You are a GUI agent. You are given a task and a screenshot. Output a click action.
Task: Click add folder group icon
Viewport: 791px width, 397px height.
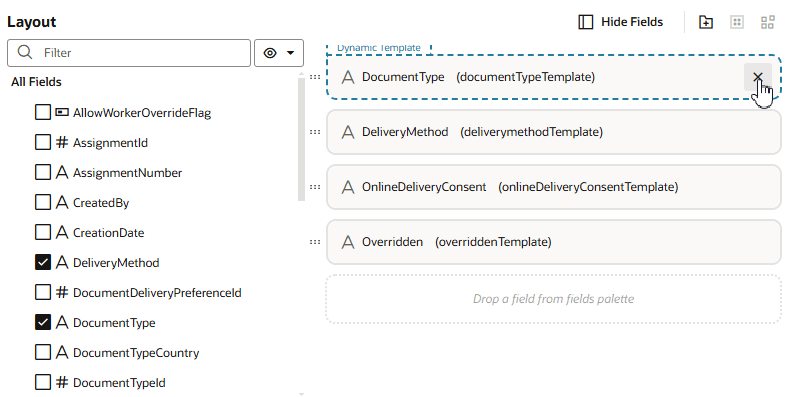pyautogui.click(x=706, y=22)
